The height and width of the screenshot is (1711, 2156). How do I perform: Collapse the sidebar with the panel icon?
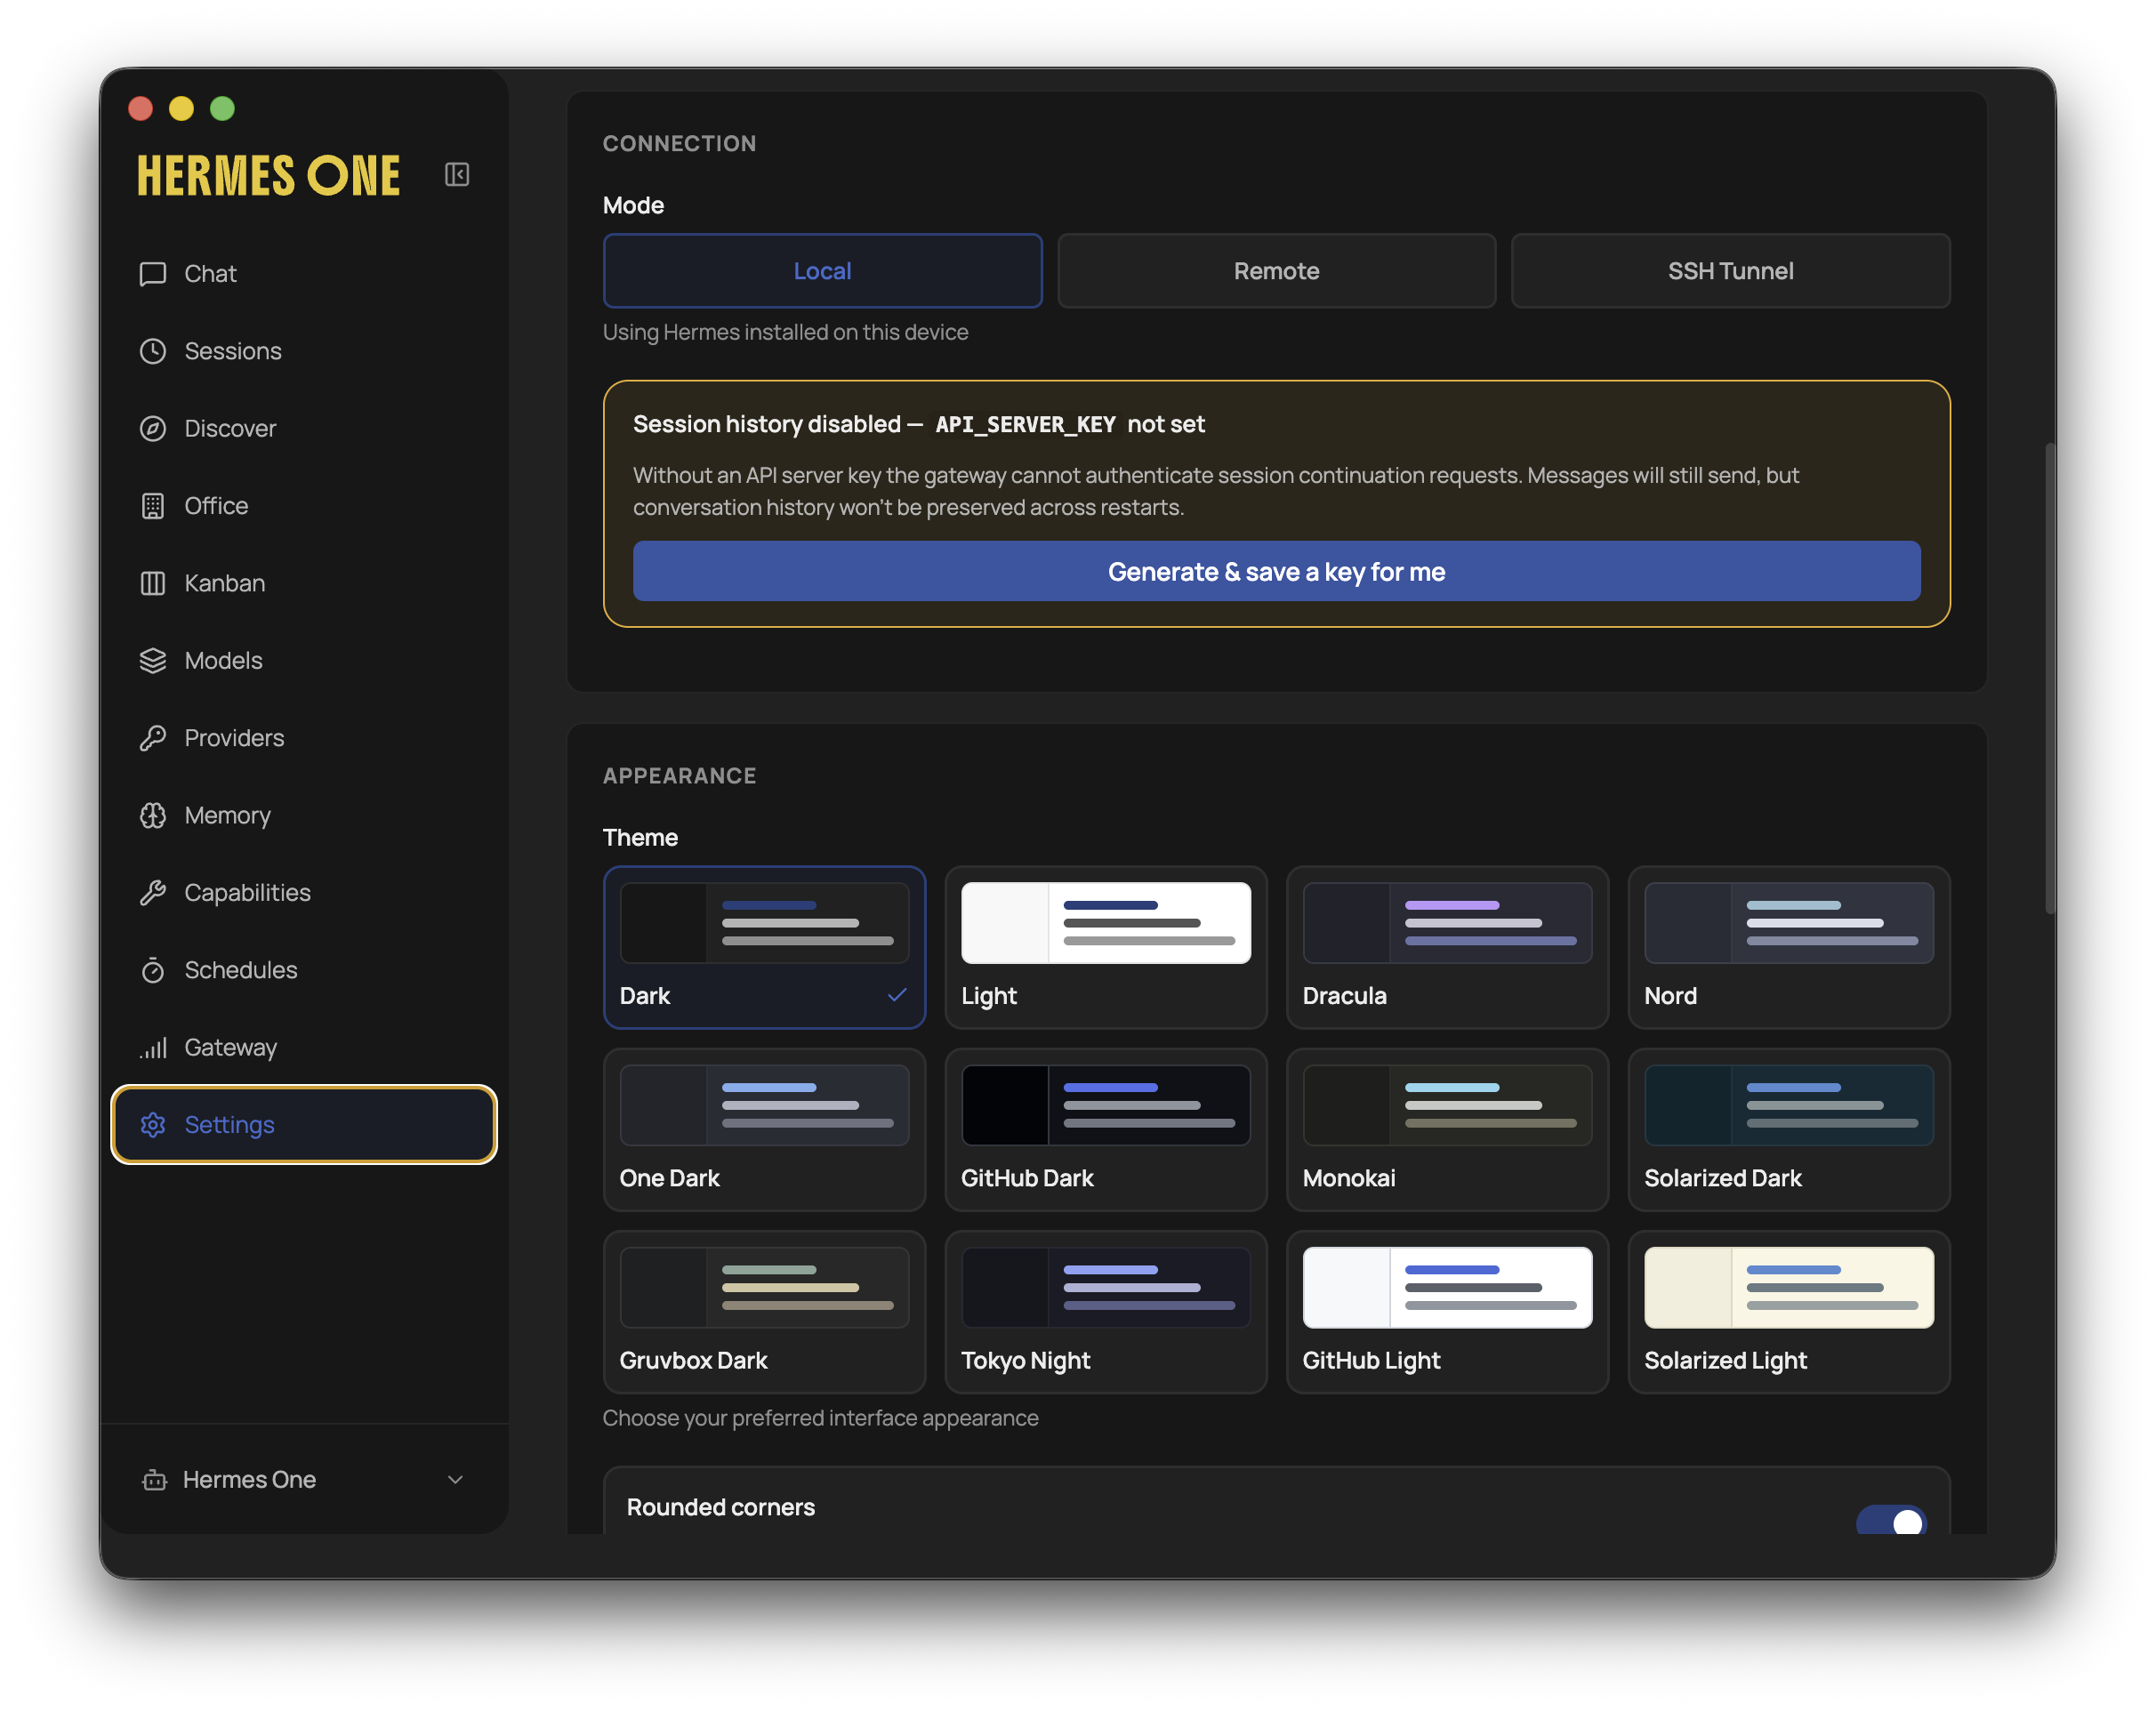tap(457, 174)
